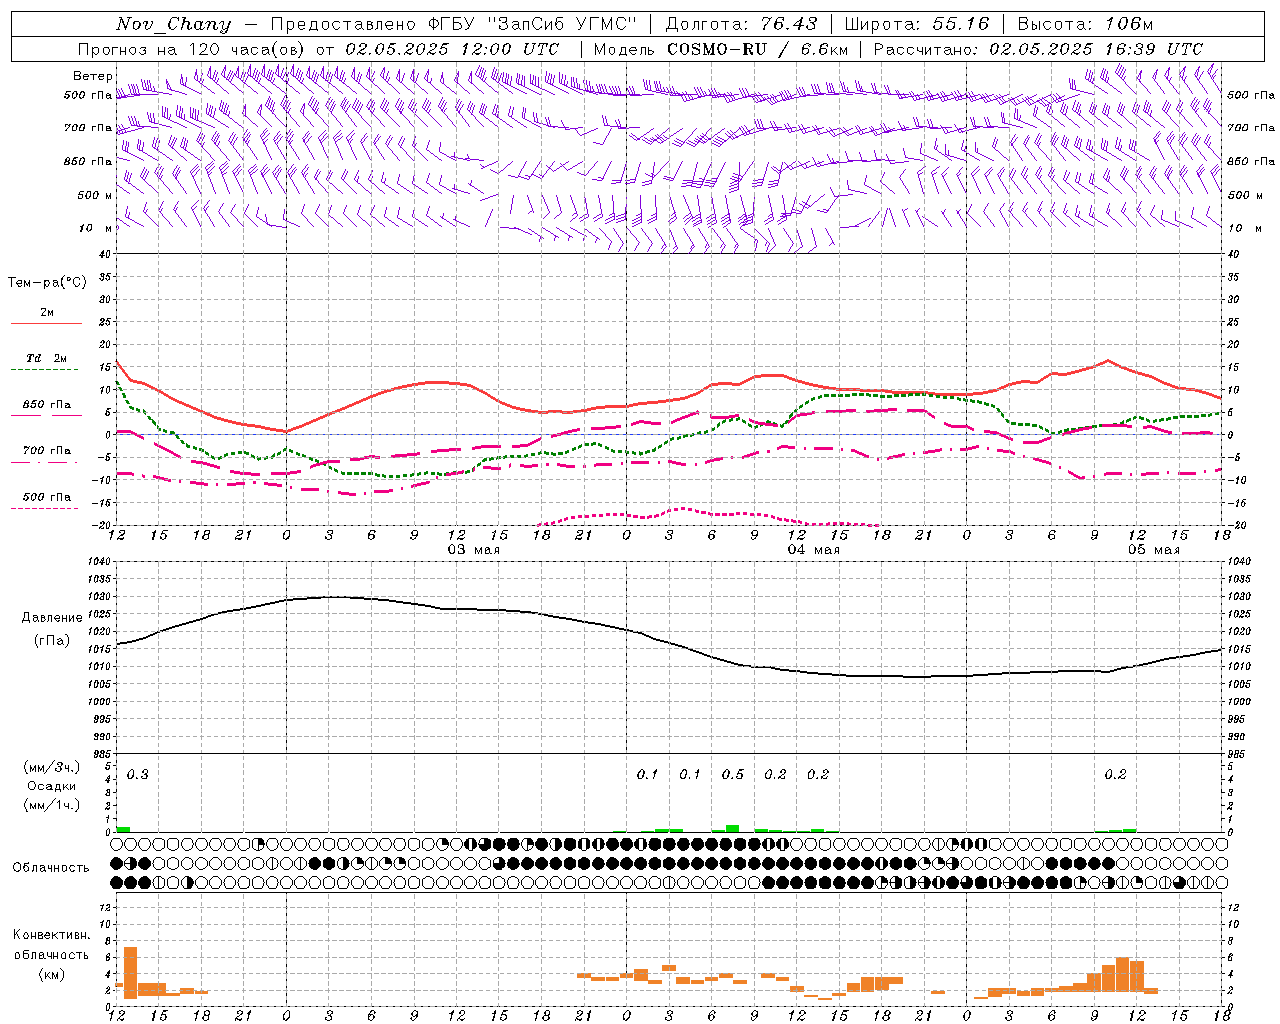Click the 'Осадки' precipitation label
Screen dimensions: 1280x1024
[52, 786]
